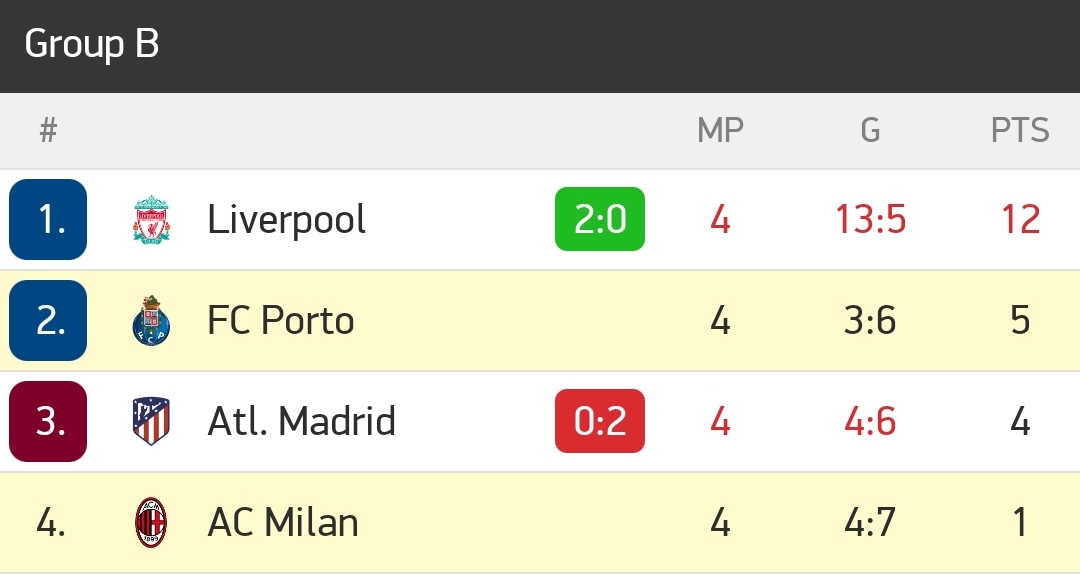This screenshot has width=1080, height=581.
Task: Sort table by G column header
Action: [870, 130]
